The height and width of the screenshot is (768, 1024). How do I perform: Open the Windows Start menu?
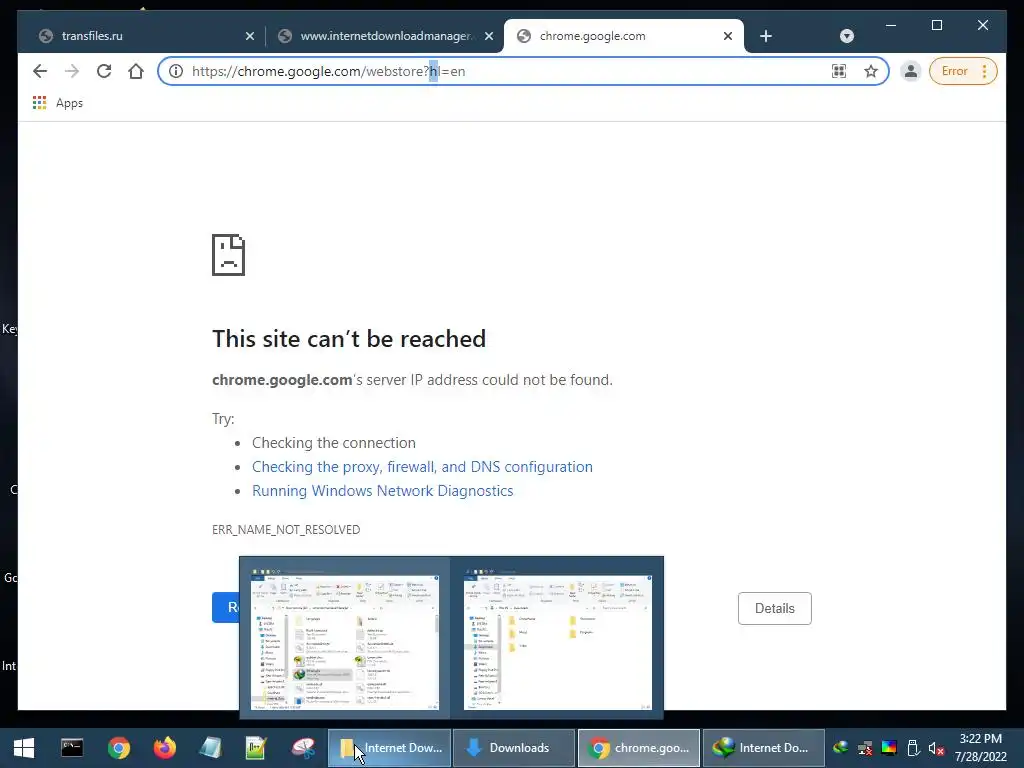click(24, 748)
